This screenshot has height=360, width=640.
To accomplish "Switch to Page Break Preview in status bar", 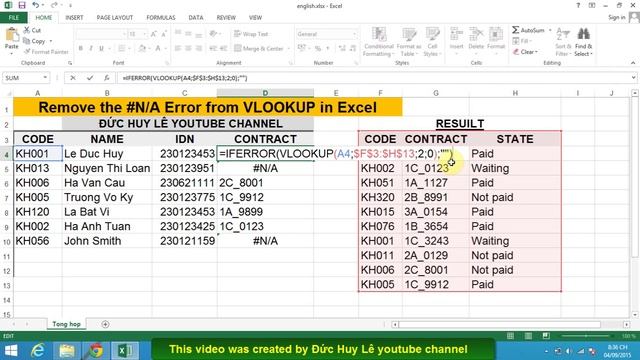I will (546, 336).
